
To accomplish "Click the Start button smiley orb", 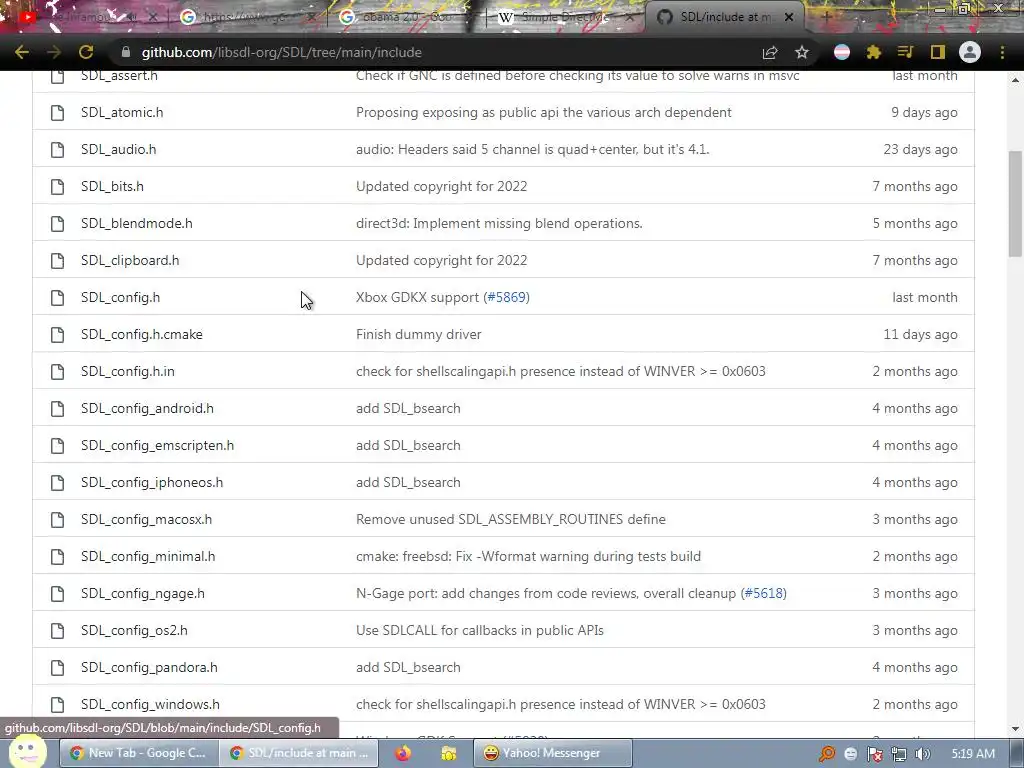I will (x=27, y=751).
